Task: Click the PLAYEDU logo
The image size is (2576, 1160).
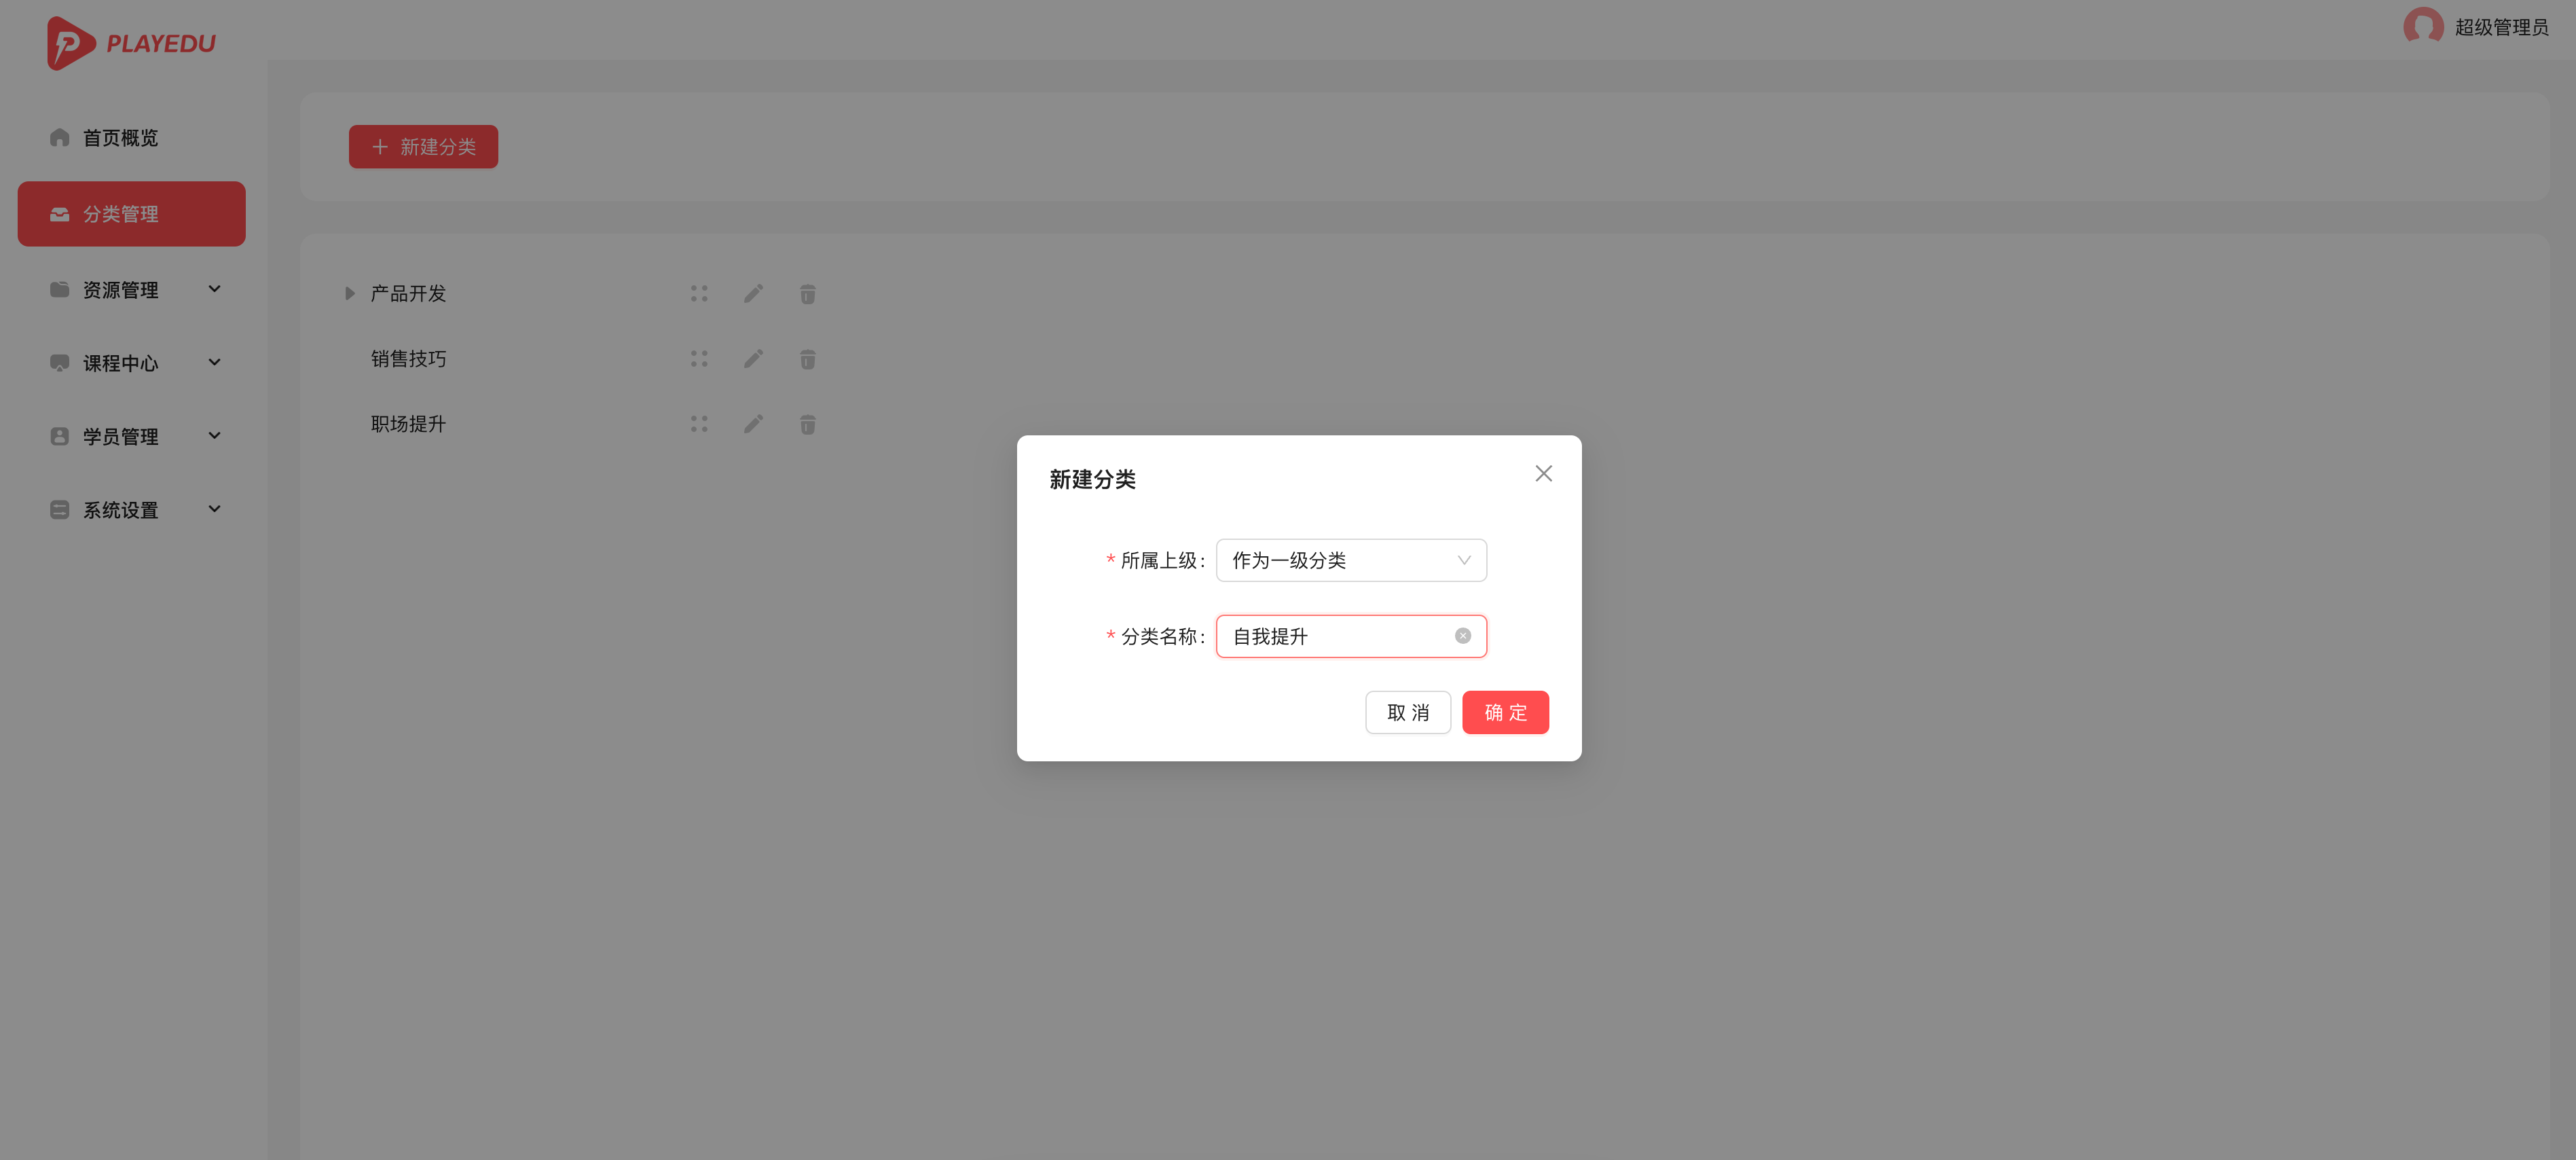Action: 131,43
